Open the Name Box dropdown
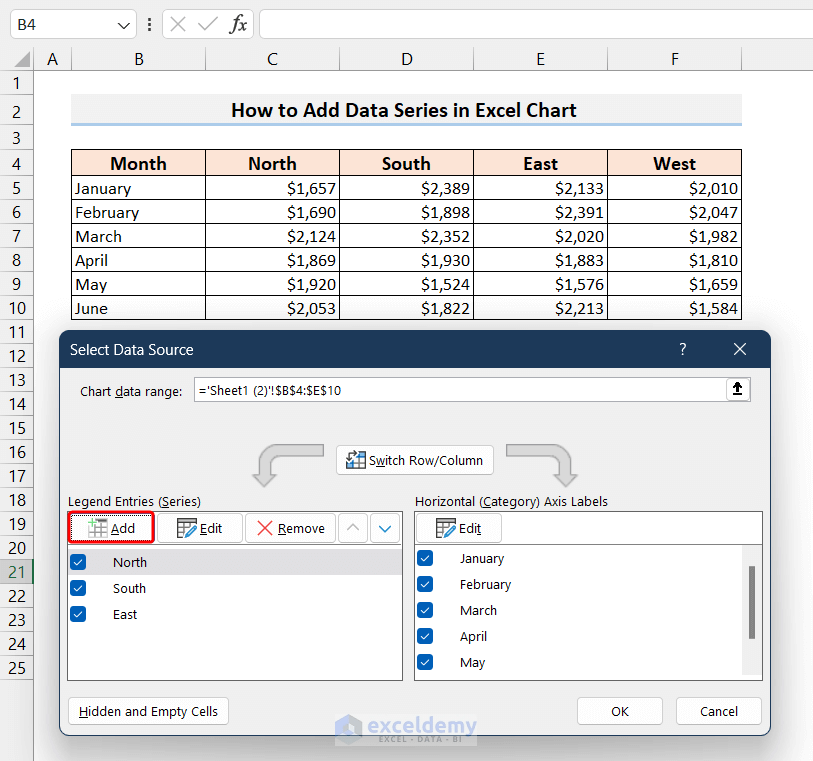The image size is (813, 761). pos(123,25)
